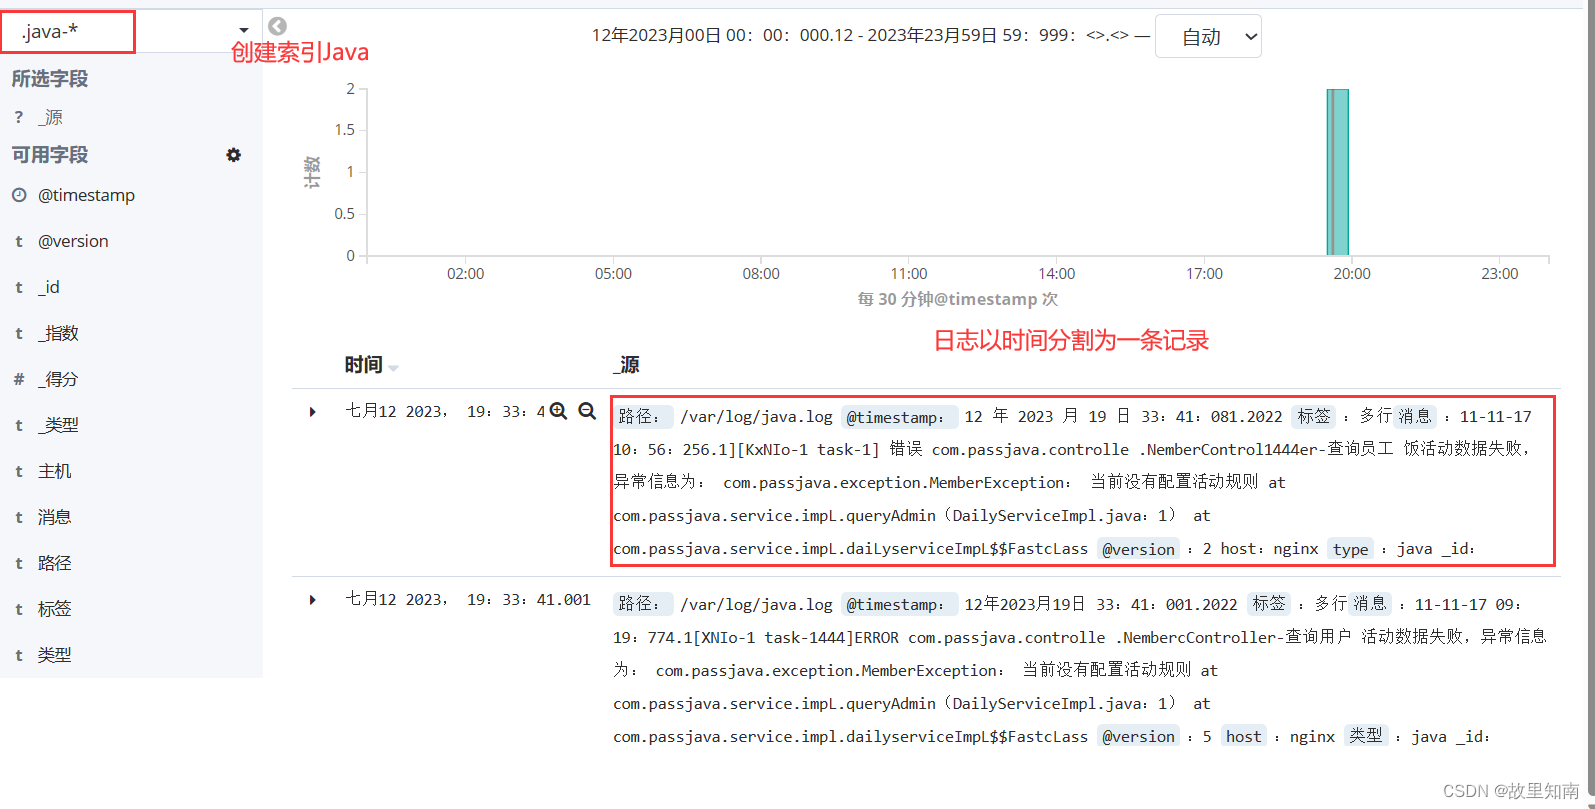Click the unknown type icon beside _源
1595x809 pixels.
tap(19, 117)
